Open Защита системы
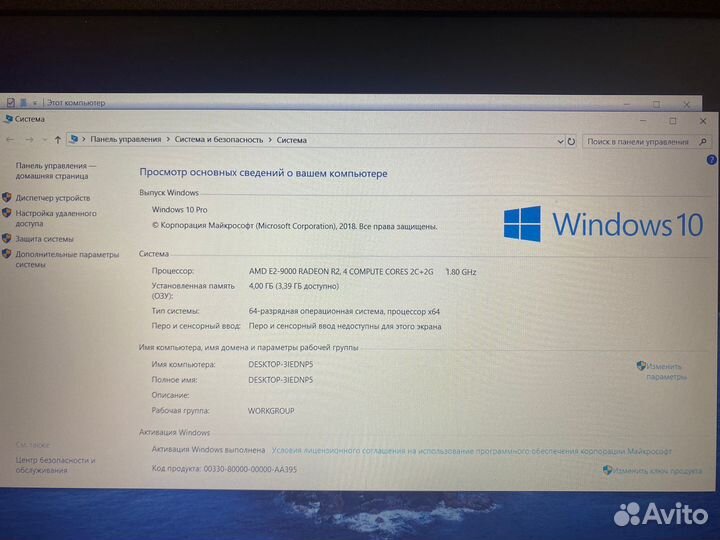 (44, 239)
